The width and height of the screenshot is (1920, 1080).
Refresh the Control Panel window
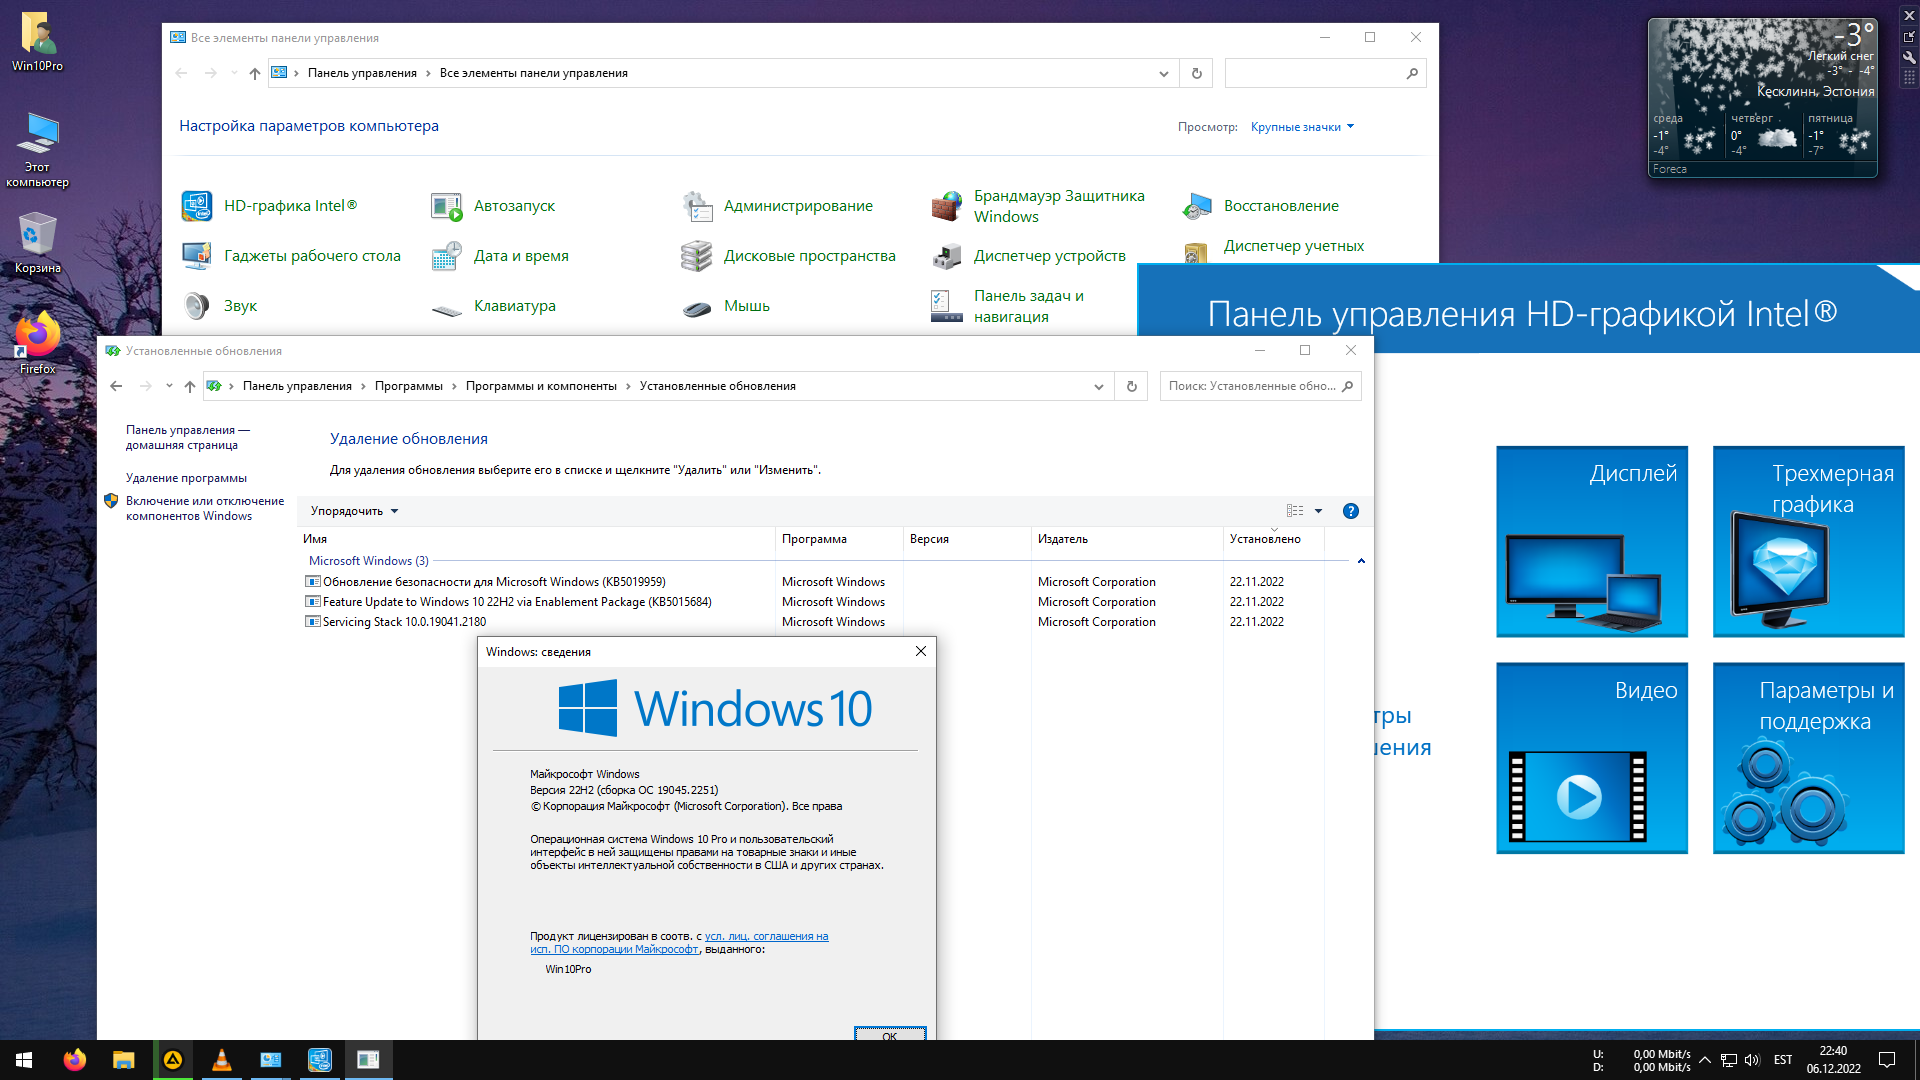pos(1197,73)
